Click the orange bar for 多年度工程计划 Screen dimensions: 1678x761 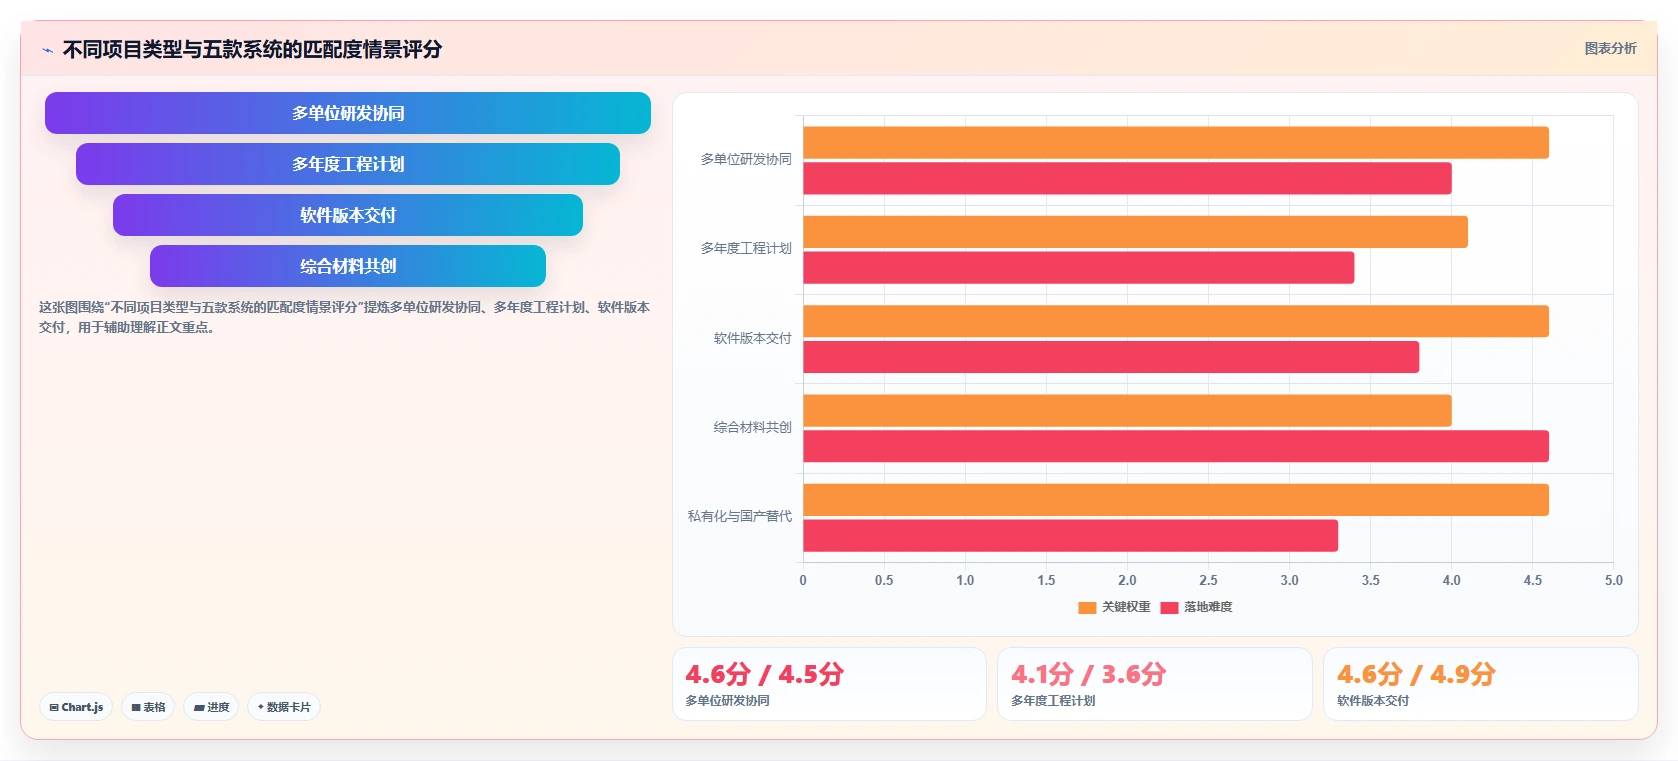tap(1135, 232)
